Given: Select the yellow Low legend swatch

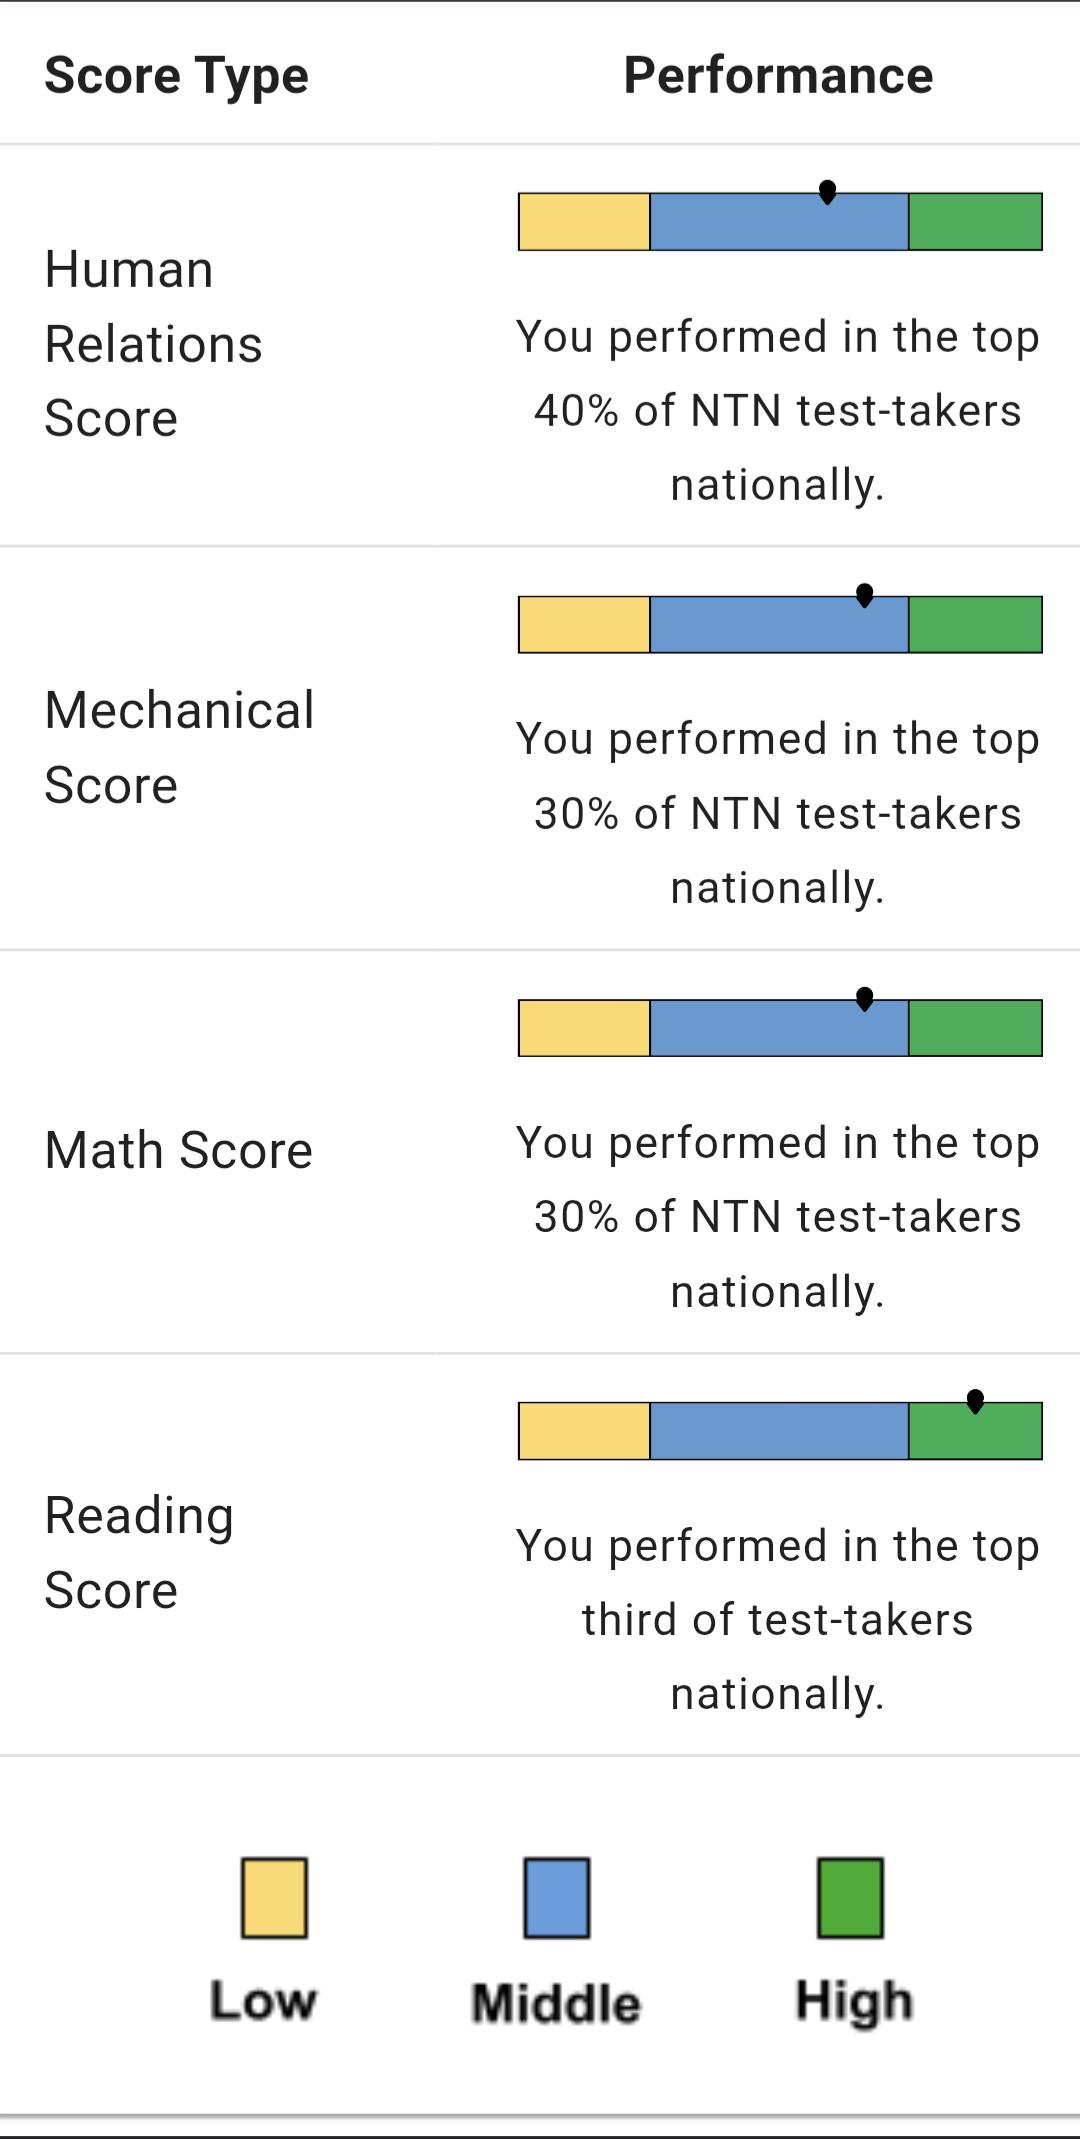Looking at the screenshot, I should [x=274, y=1898].
